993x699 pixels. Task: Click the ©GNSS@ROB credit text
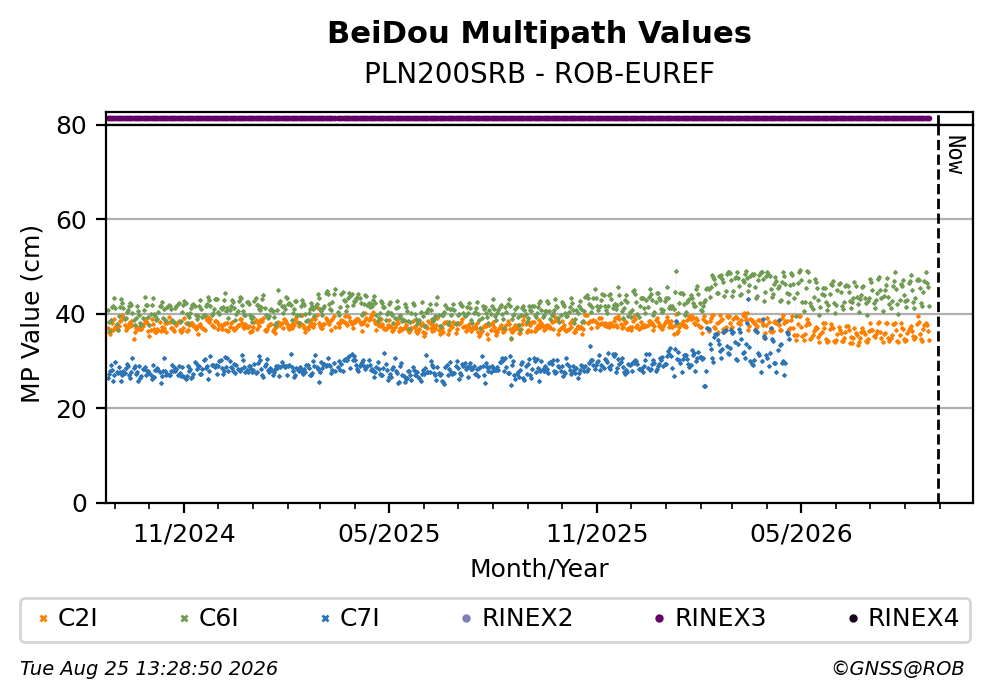coord(898,669)
